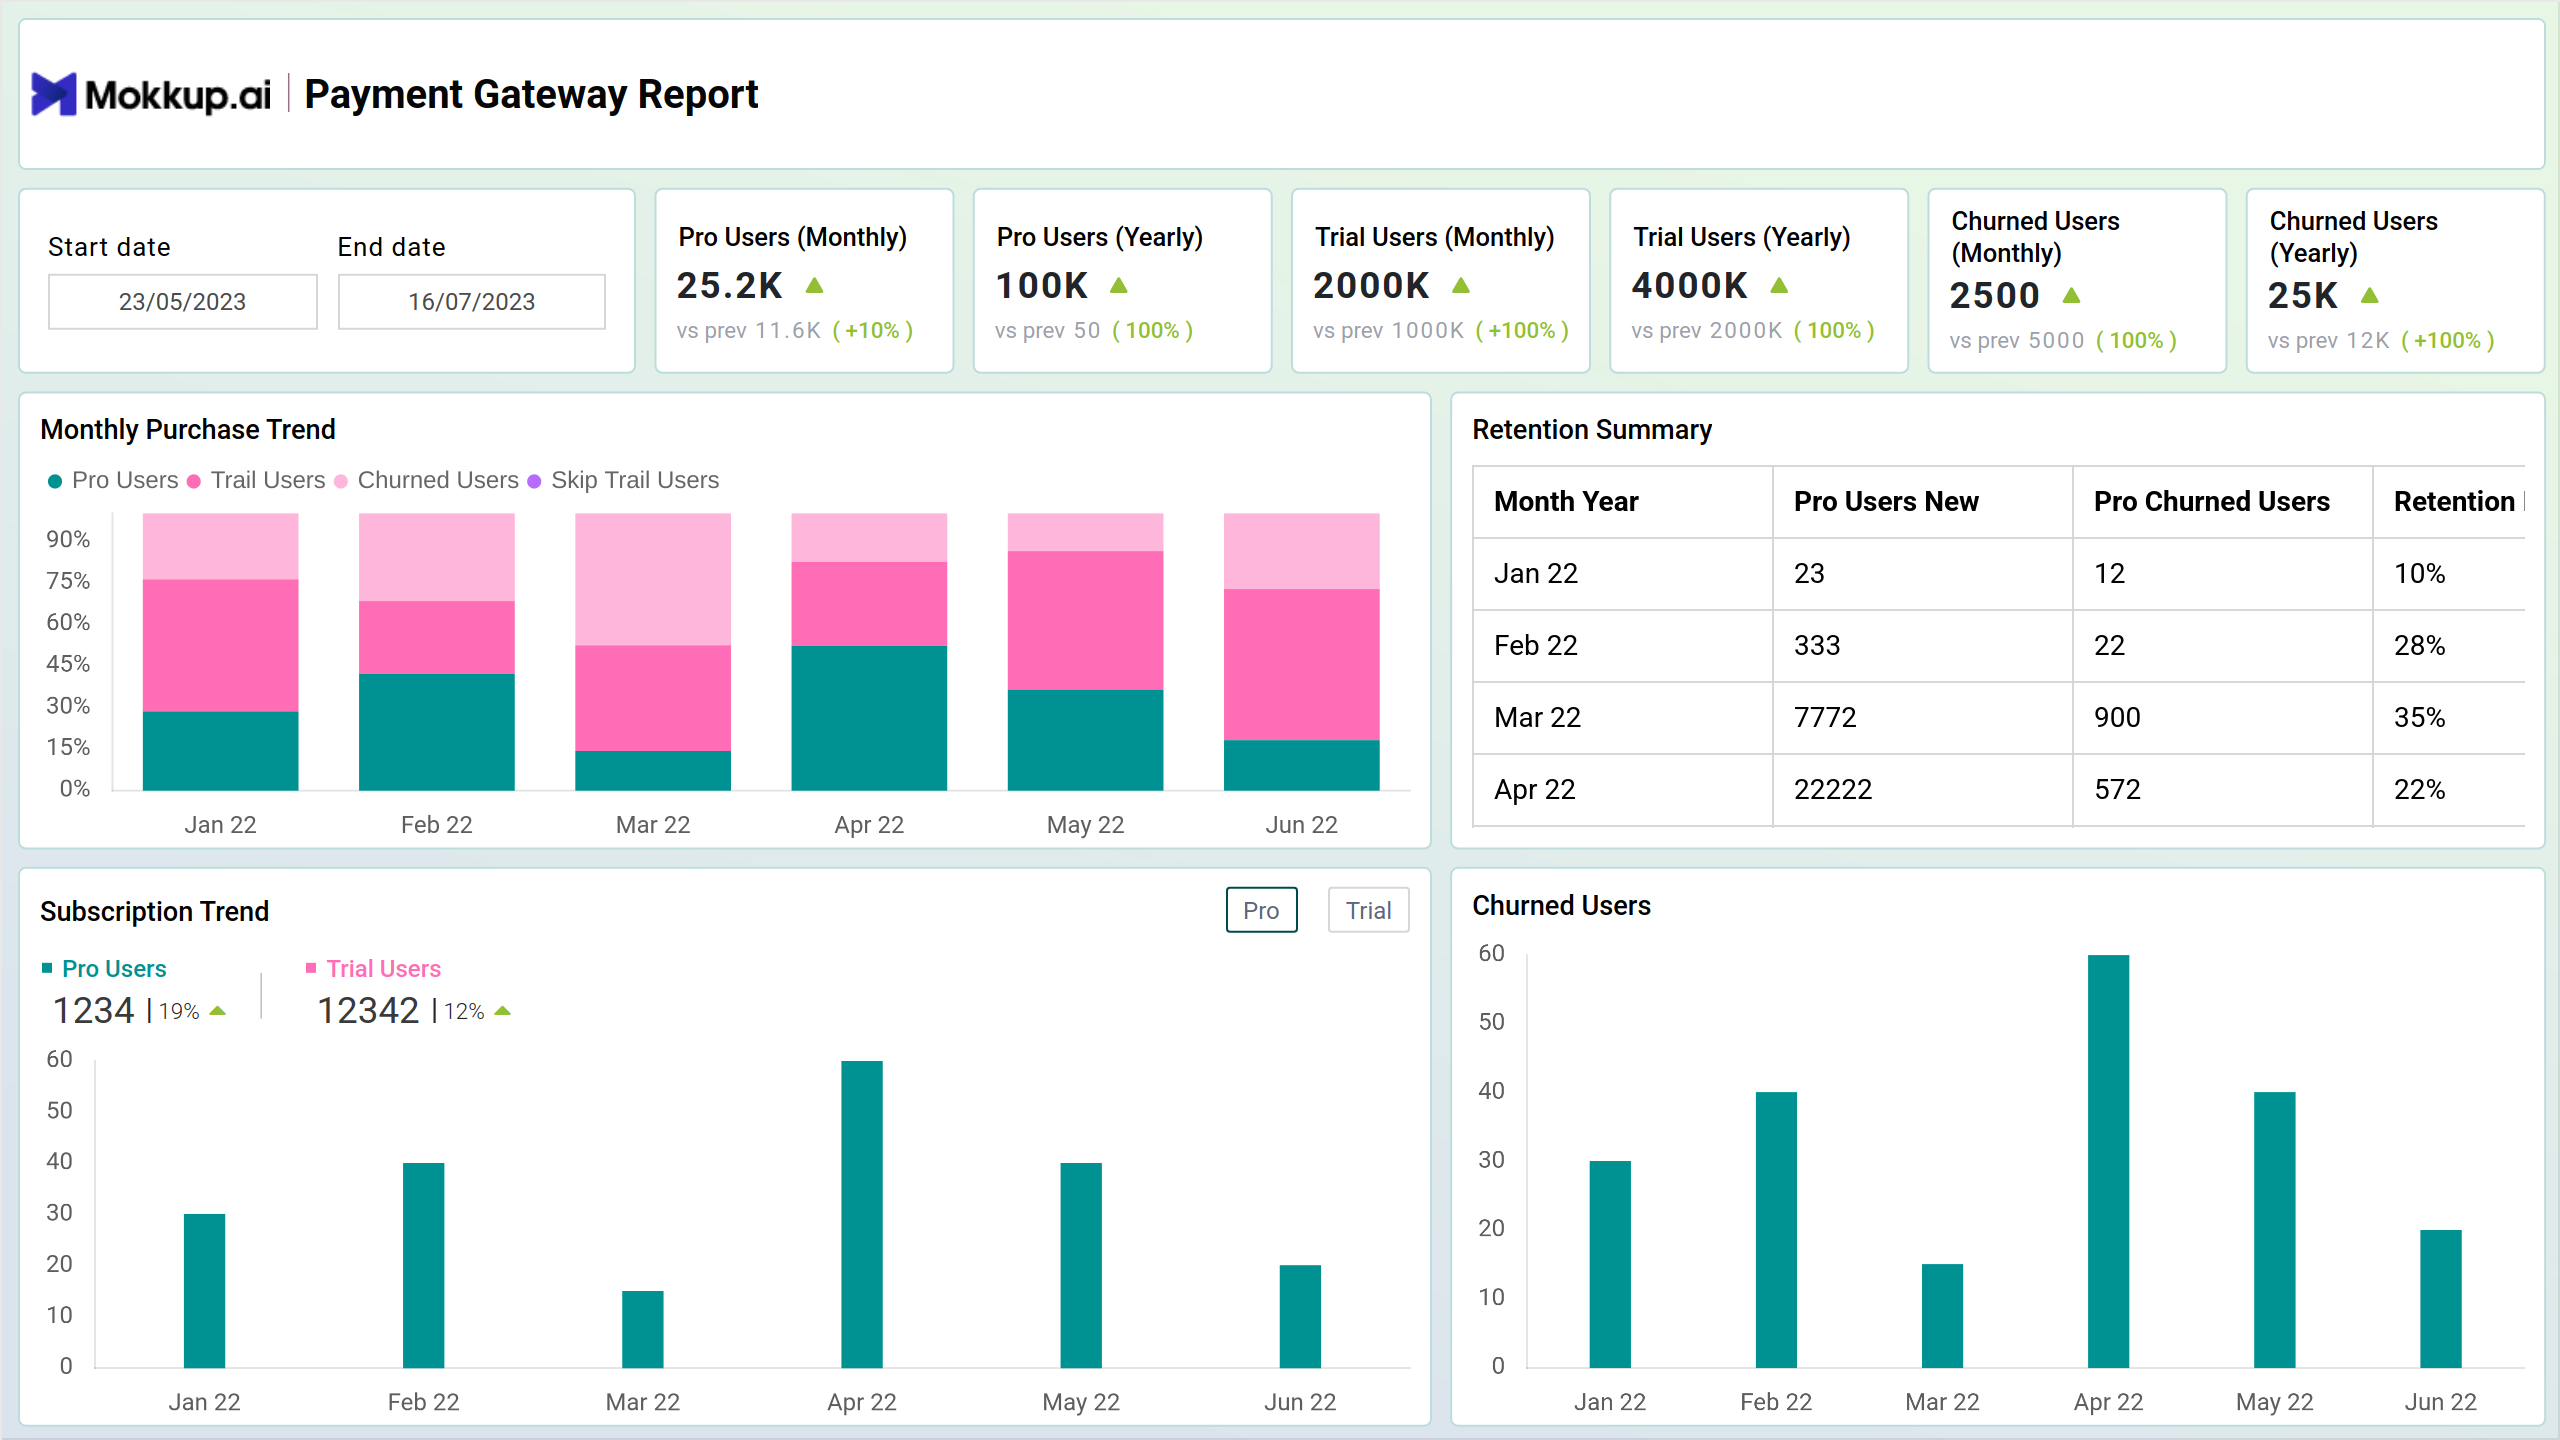Open the End date field 16/07/2023

[x=471, y=301]
